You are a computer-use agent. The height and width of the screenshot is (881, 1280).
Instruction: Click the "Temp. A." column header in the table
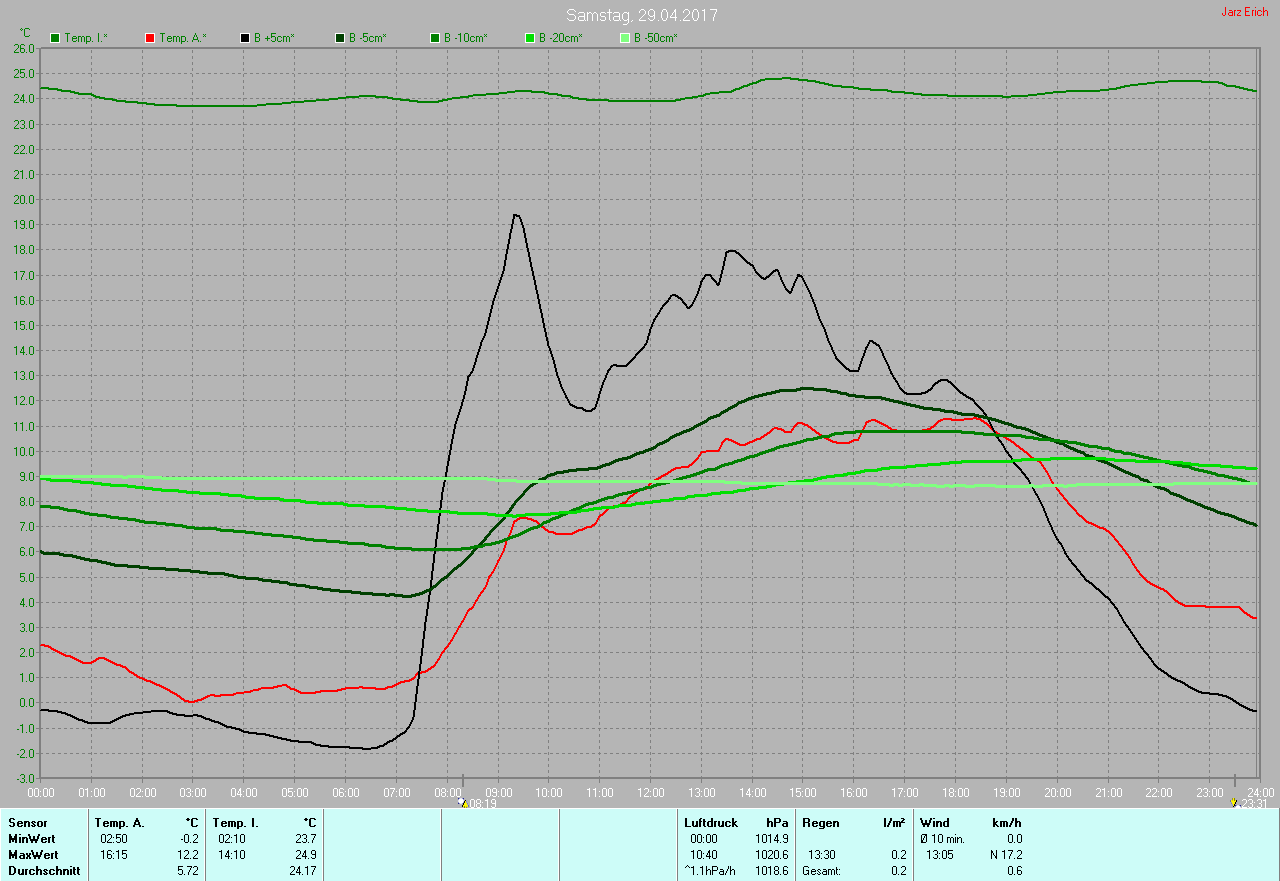tap(119, 823)
